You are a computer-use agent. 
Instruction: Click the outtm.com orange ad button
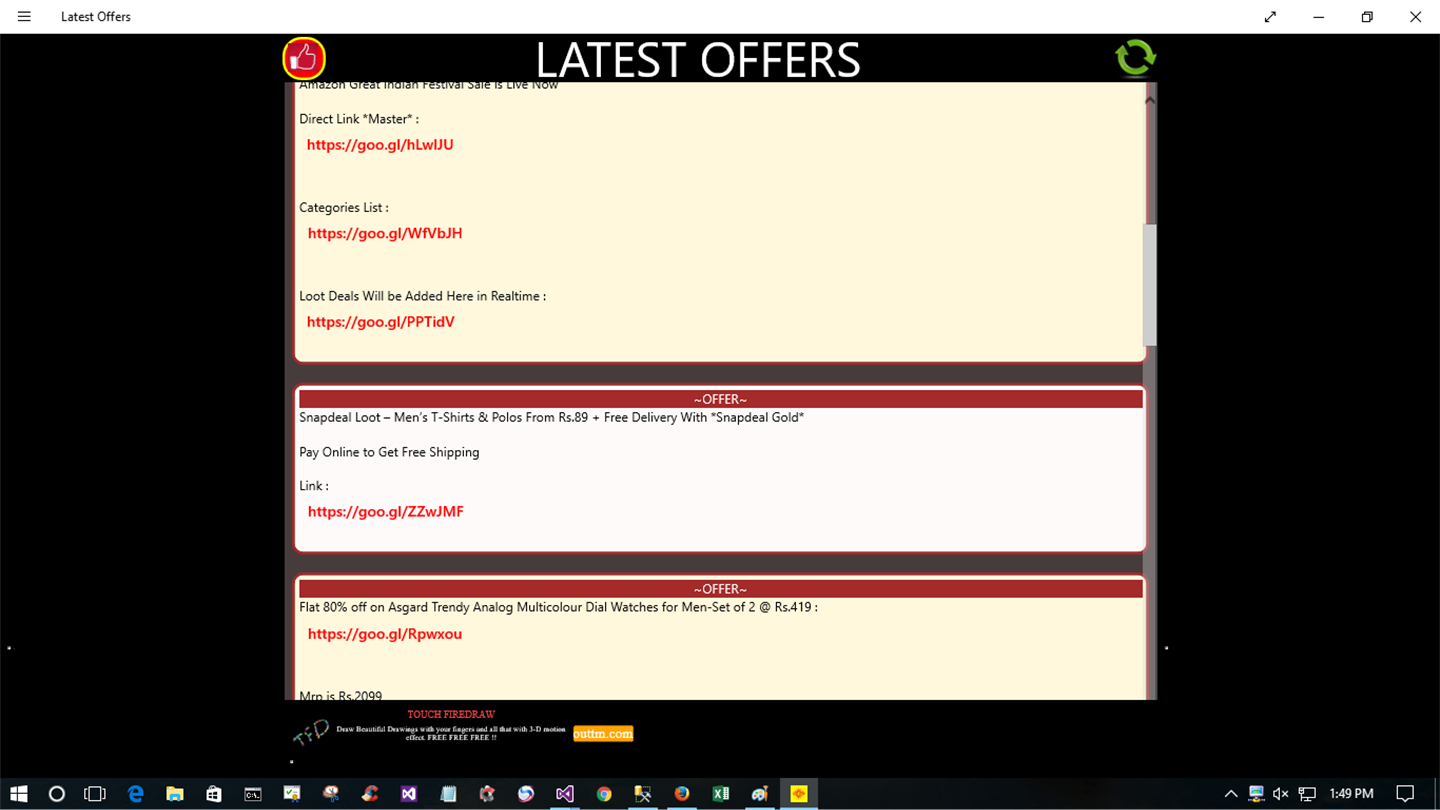[603, 733]
